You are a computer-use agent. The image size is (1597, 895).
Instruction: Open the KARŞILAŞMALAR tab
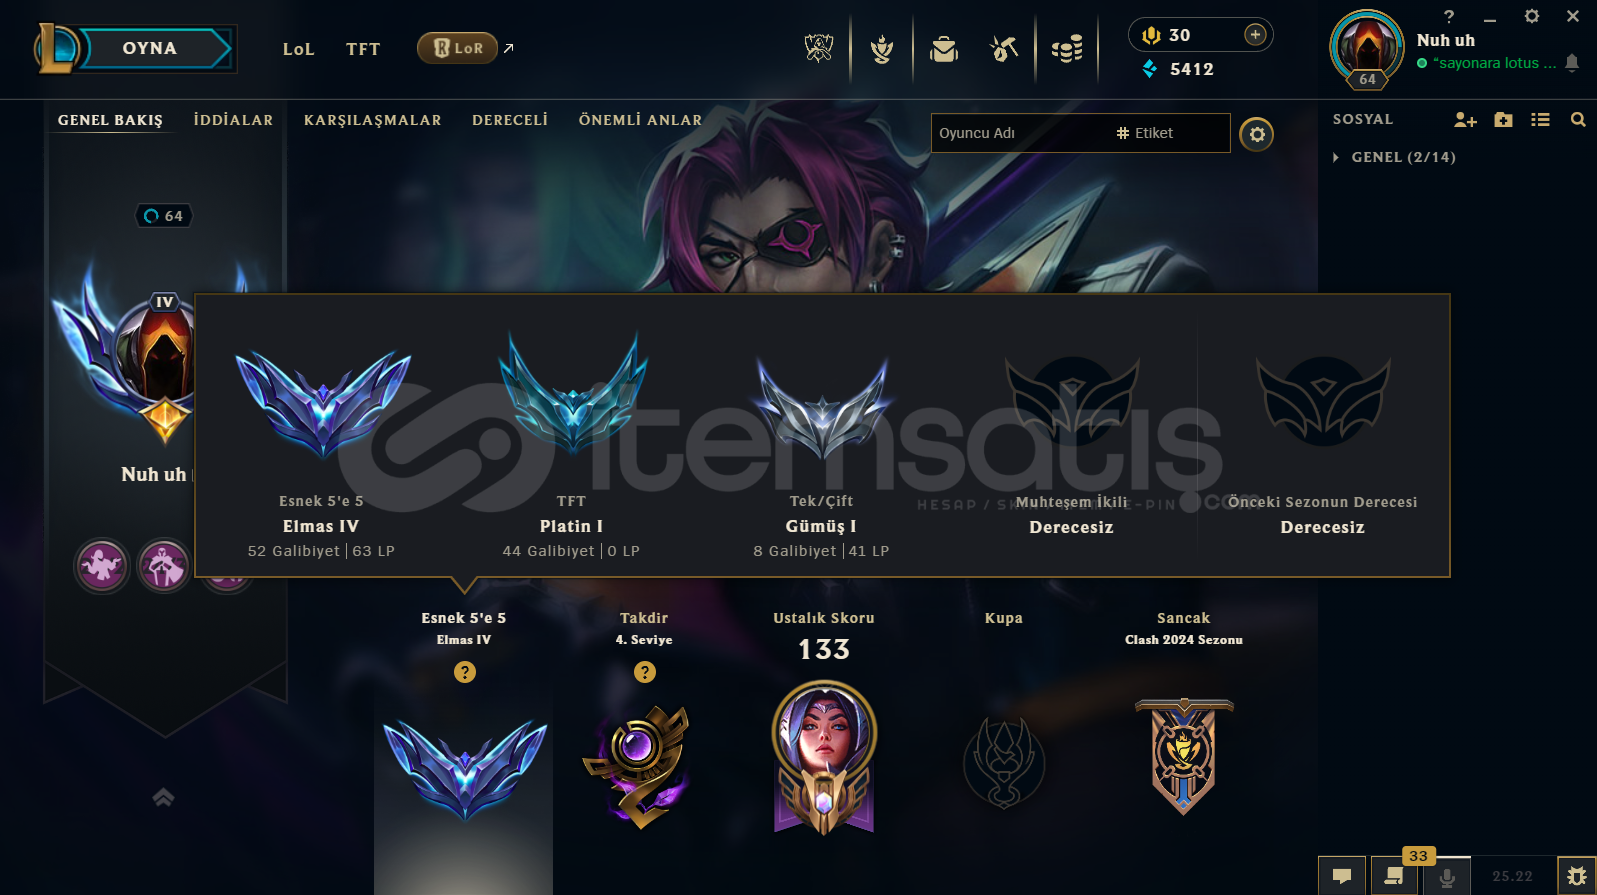click(x=372, y=120)
